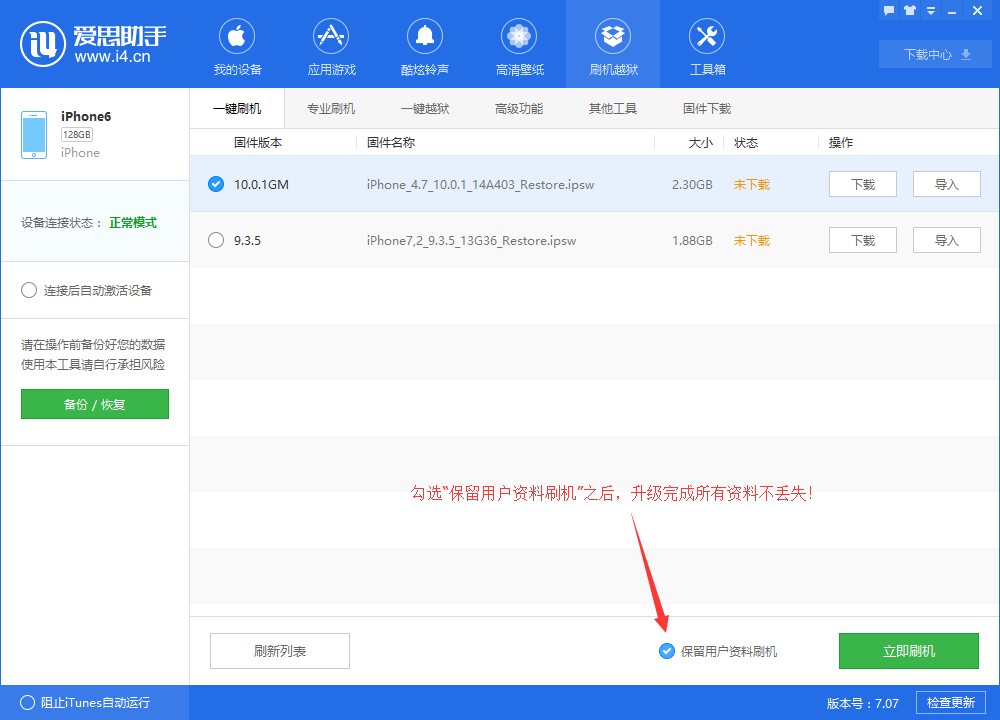The width and height of the screenshot is (1000, 720).
Task: Expand the title bar chevron menu
Action: point(932,10)
